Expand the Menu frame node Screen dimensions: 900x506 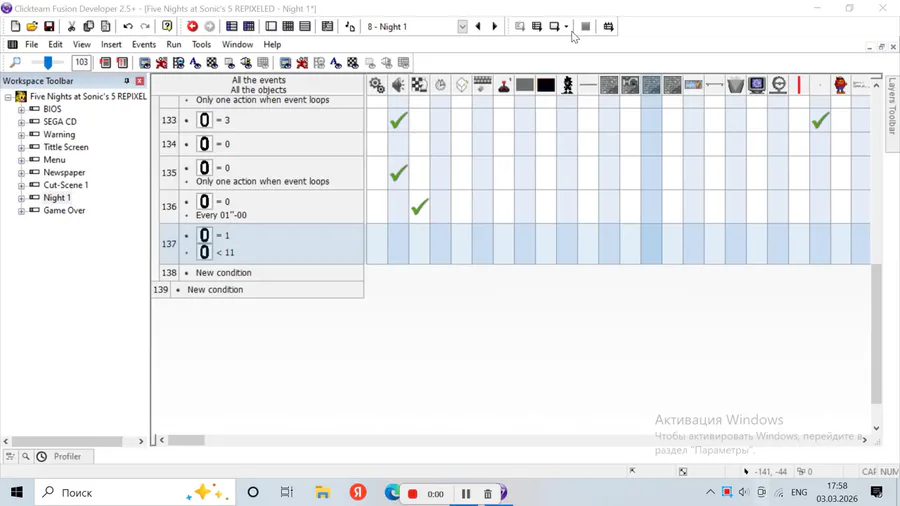(x=21, y=160)
